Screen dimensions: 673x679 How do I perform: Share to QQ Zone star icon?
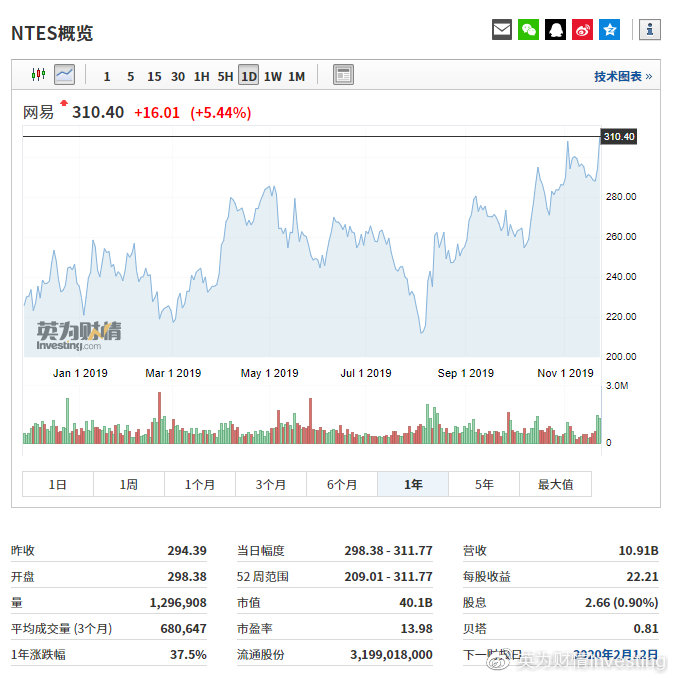(x=609, y=29)
